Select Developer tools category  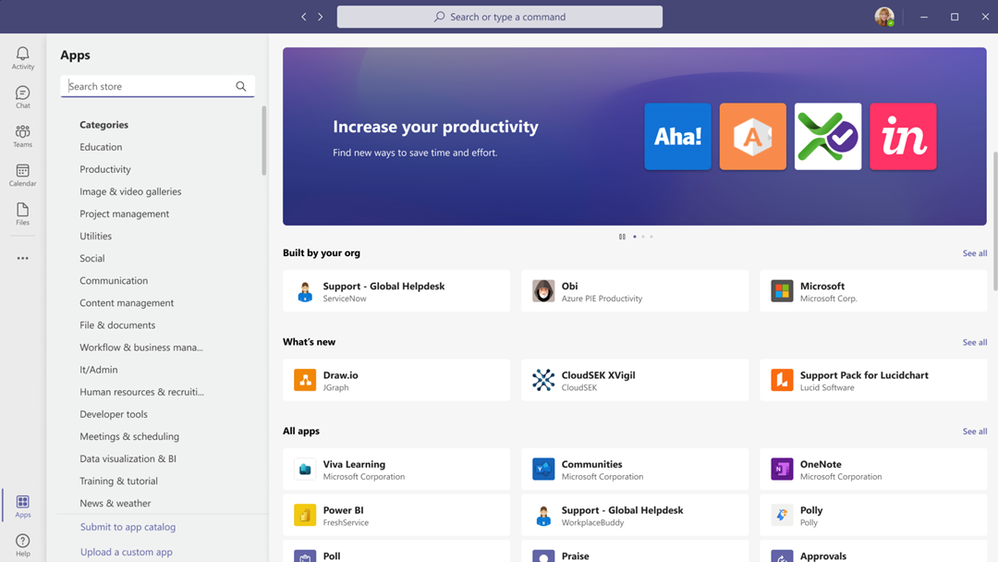(x=113, y=414)
